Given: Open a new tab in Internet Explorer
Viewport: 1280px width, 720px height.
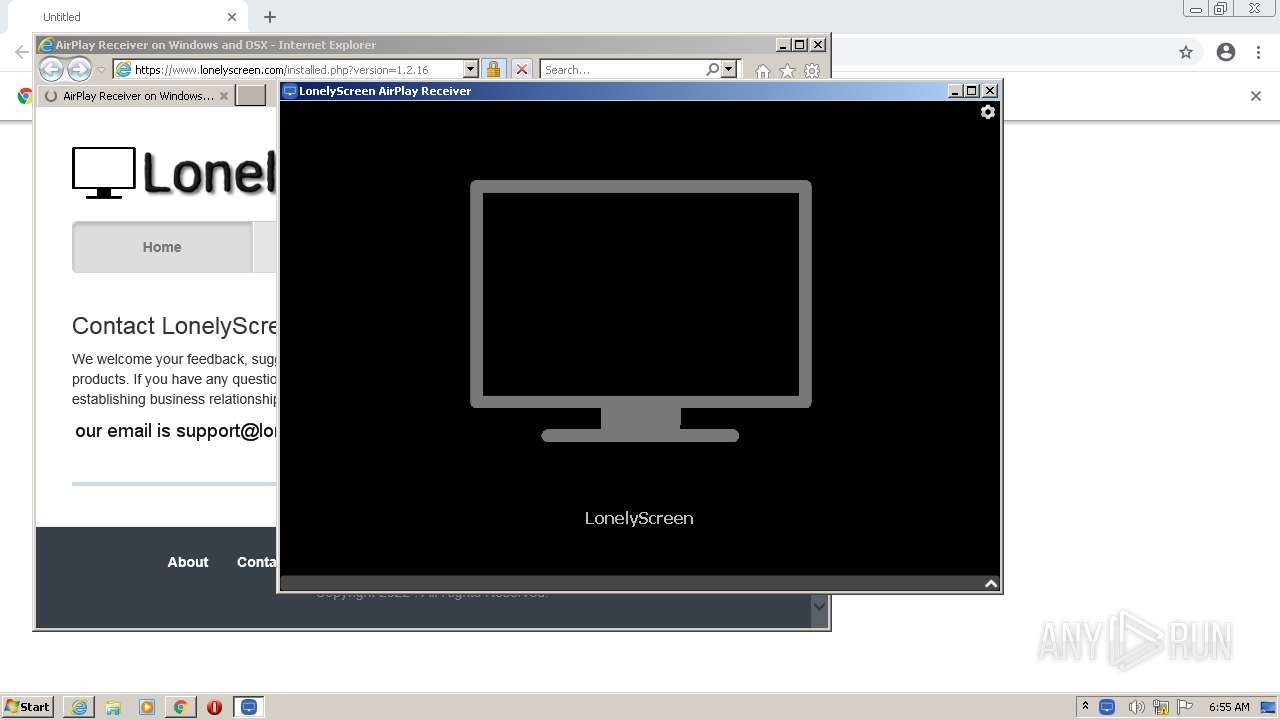Looking at the screenshot, I should coord(251,96).
